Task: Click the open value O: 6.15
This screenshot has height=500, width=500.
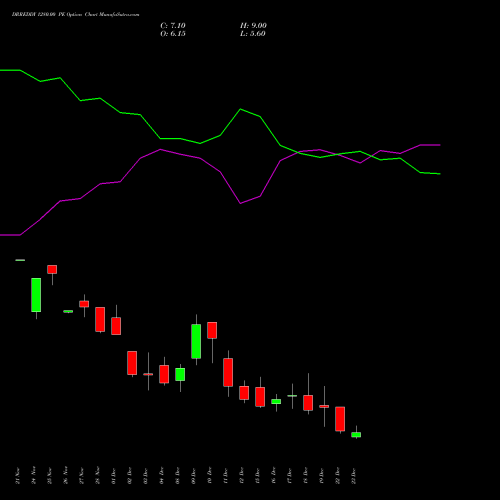Action: (173, 34)
